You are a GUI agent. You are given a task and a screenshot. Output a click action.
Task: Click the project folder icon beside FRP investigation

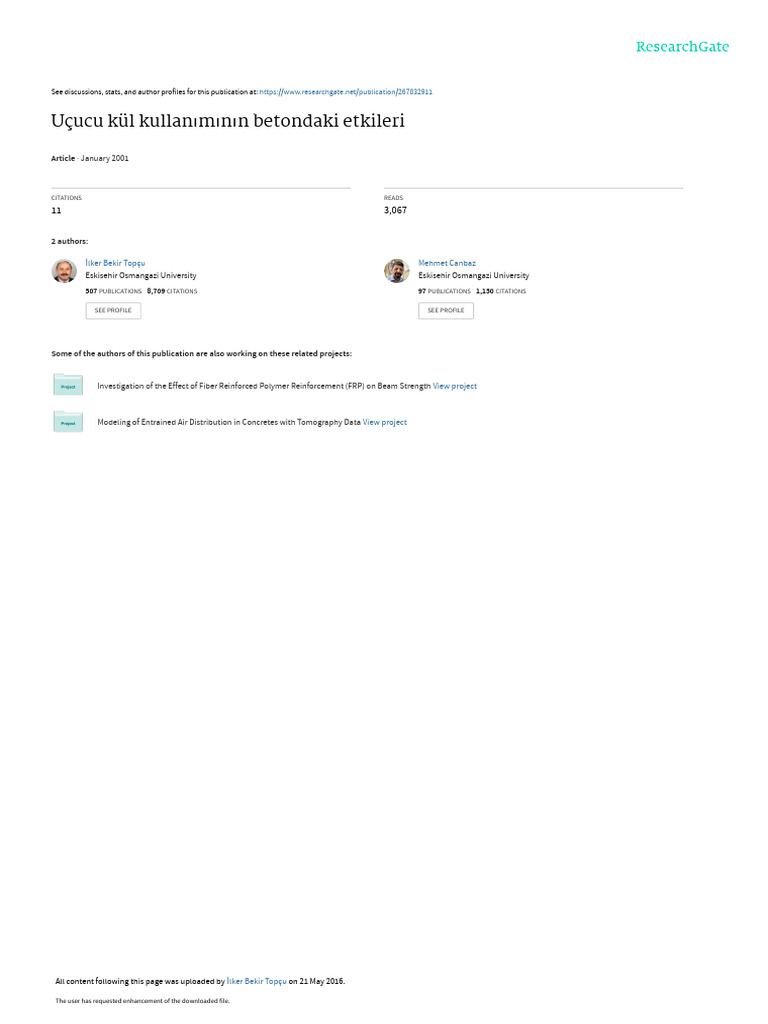(68, 385)
